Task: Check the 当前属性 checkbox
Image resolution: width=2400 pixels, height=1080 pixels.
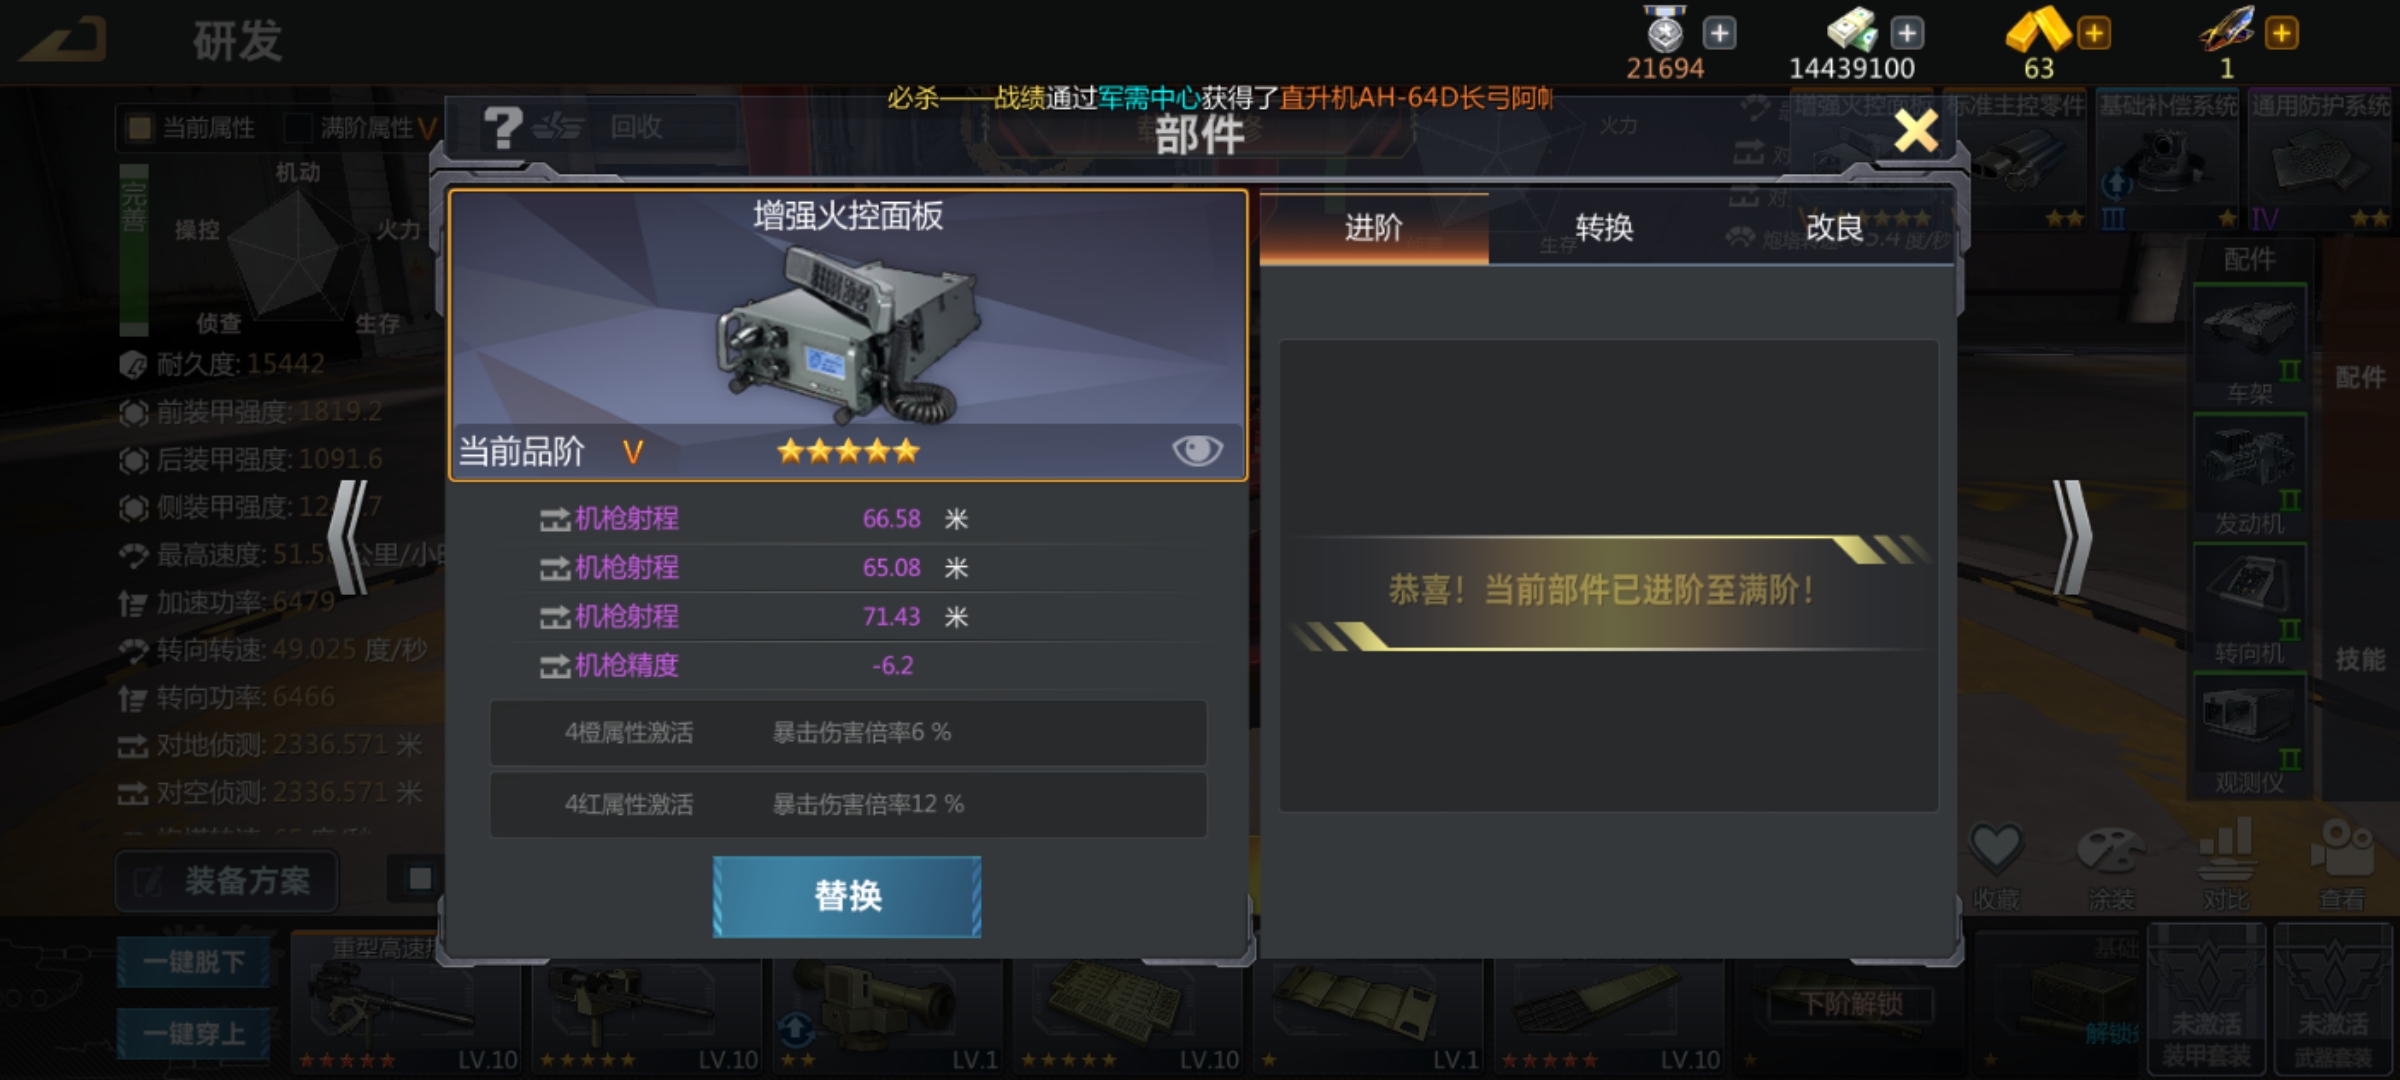Action: (x=139, y=128)
